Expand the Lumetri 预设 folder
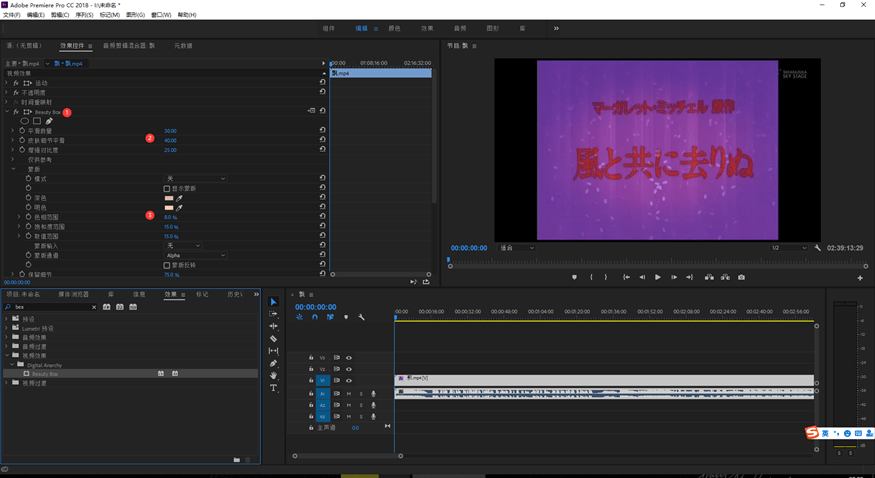This screenshot has height=478, width=875. [7, 328]
